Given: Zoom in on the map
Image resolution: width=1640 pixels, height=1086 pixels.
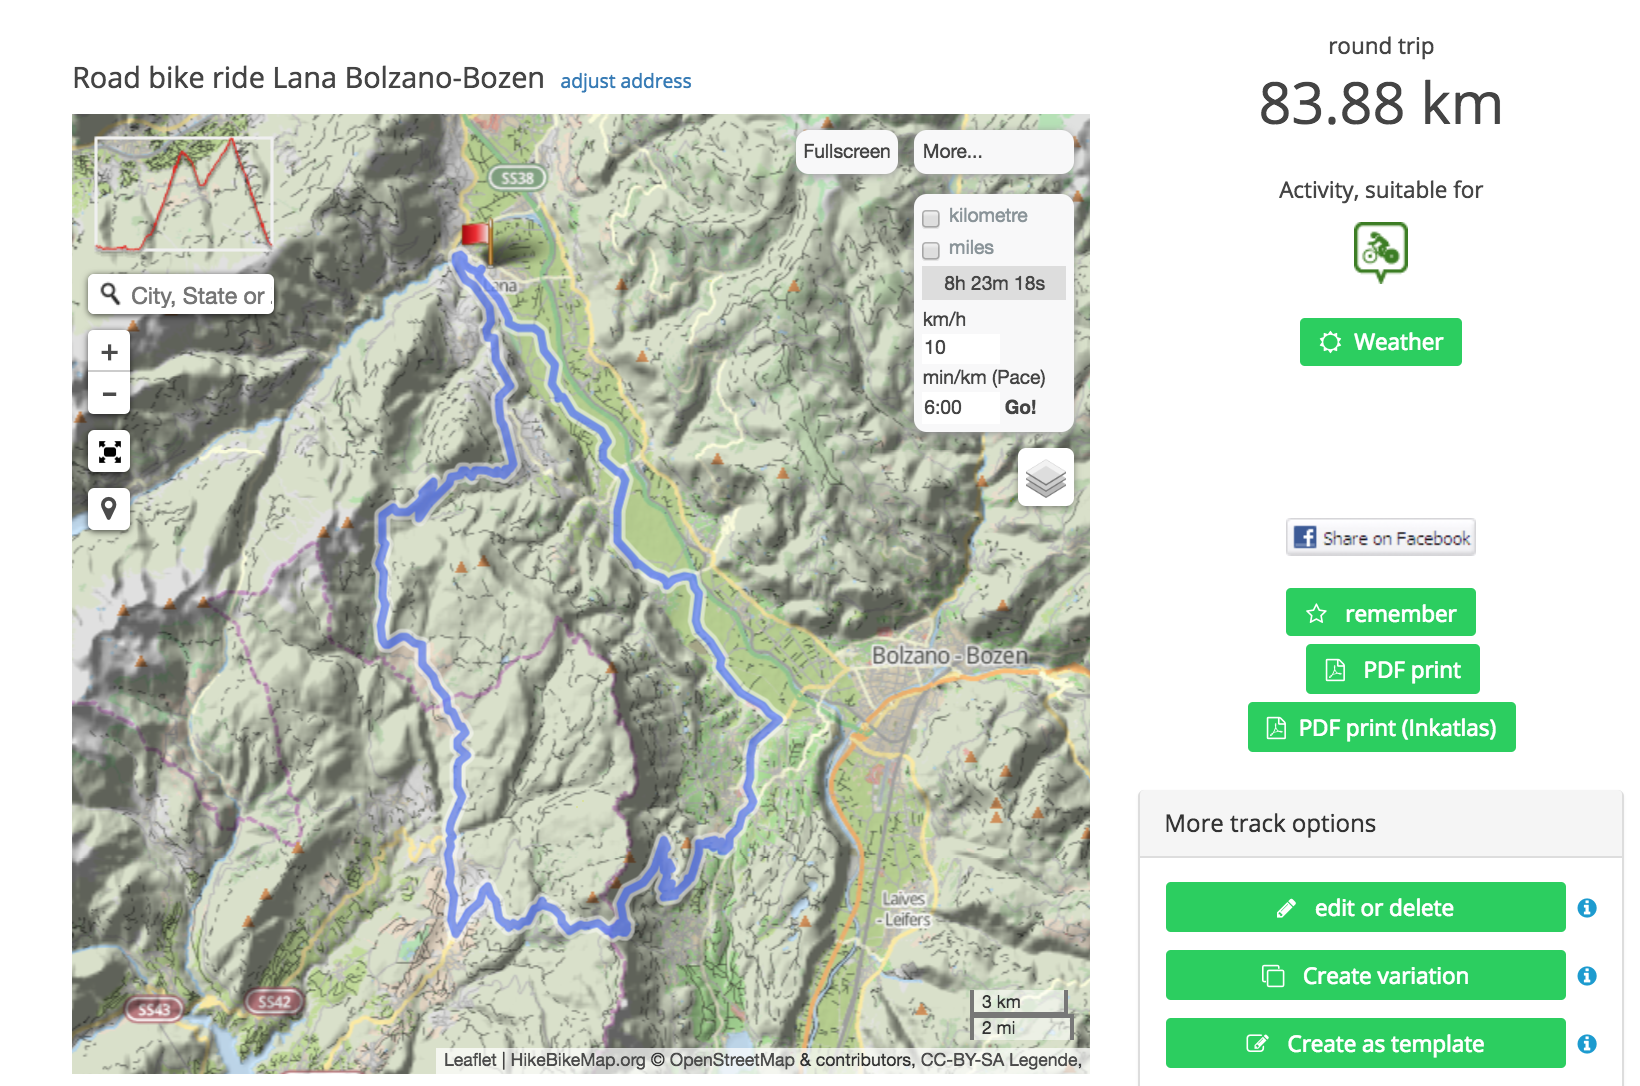Looking at the screenshot, I should point(109,350).
